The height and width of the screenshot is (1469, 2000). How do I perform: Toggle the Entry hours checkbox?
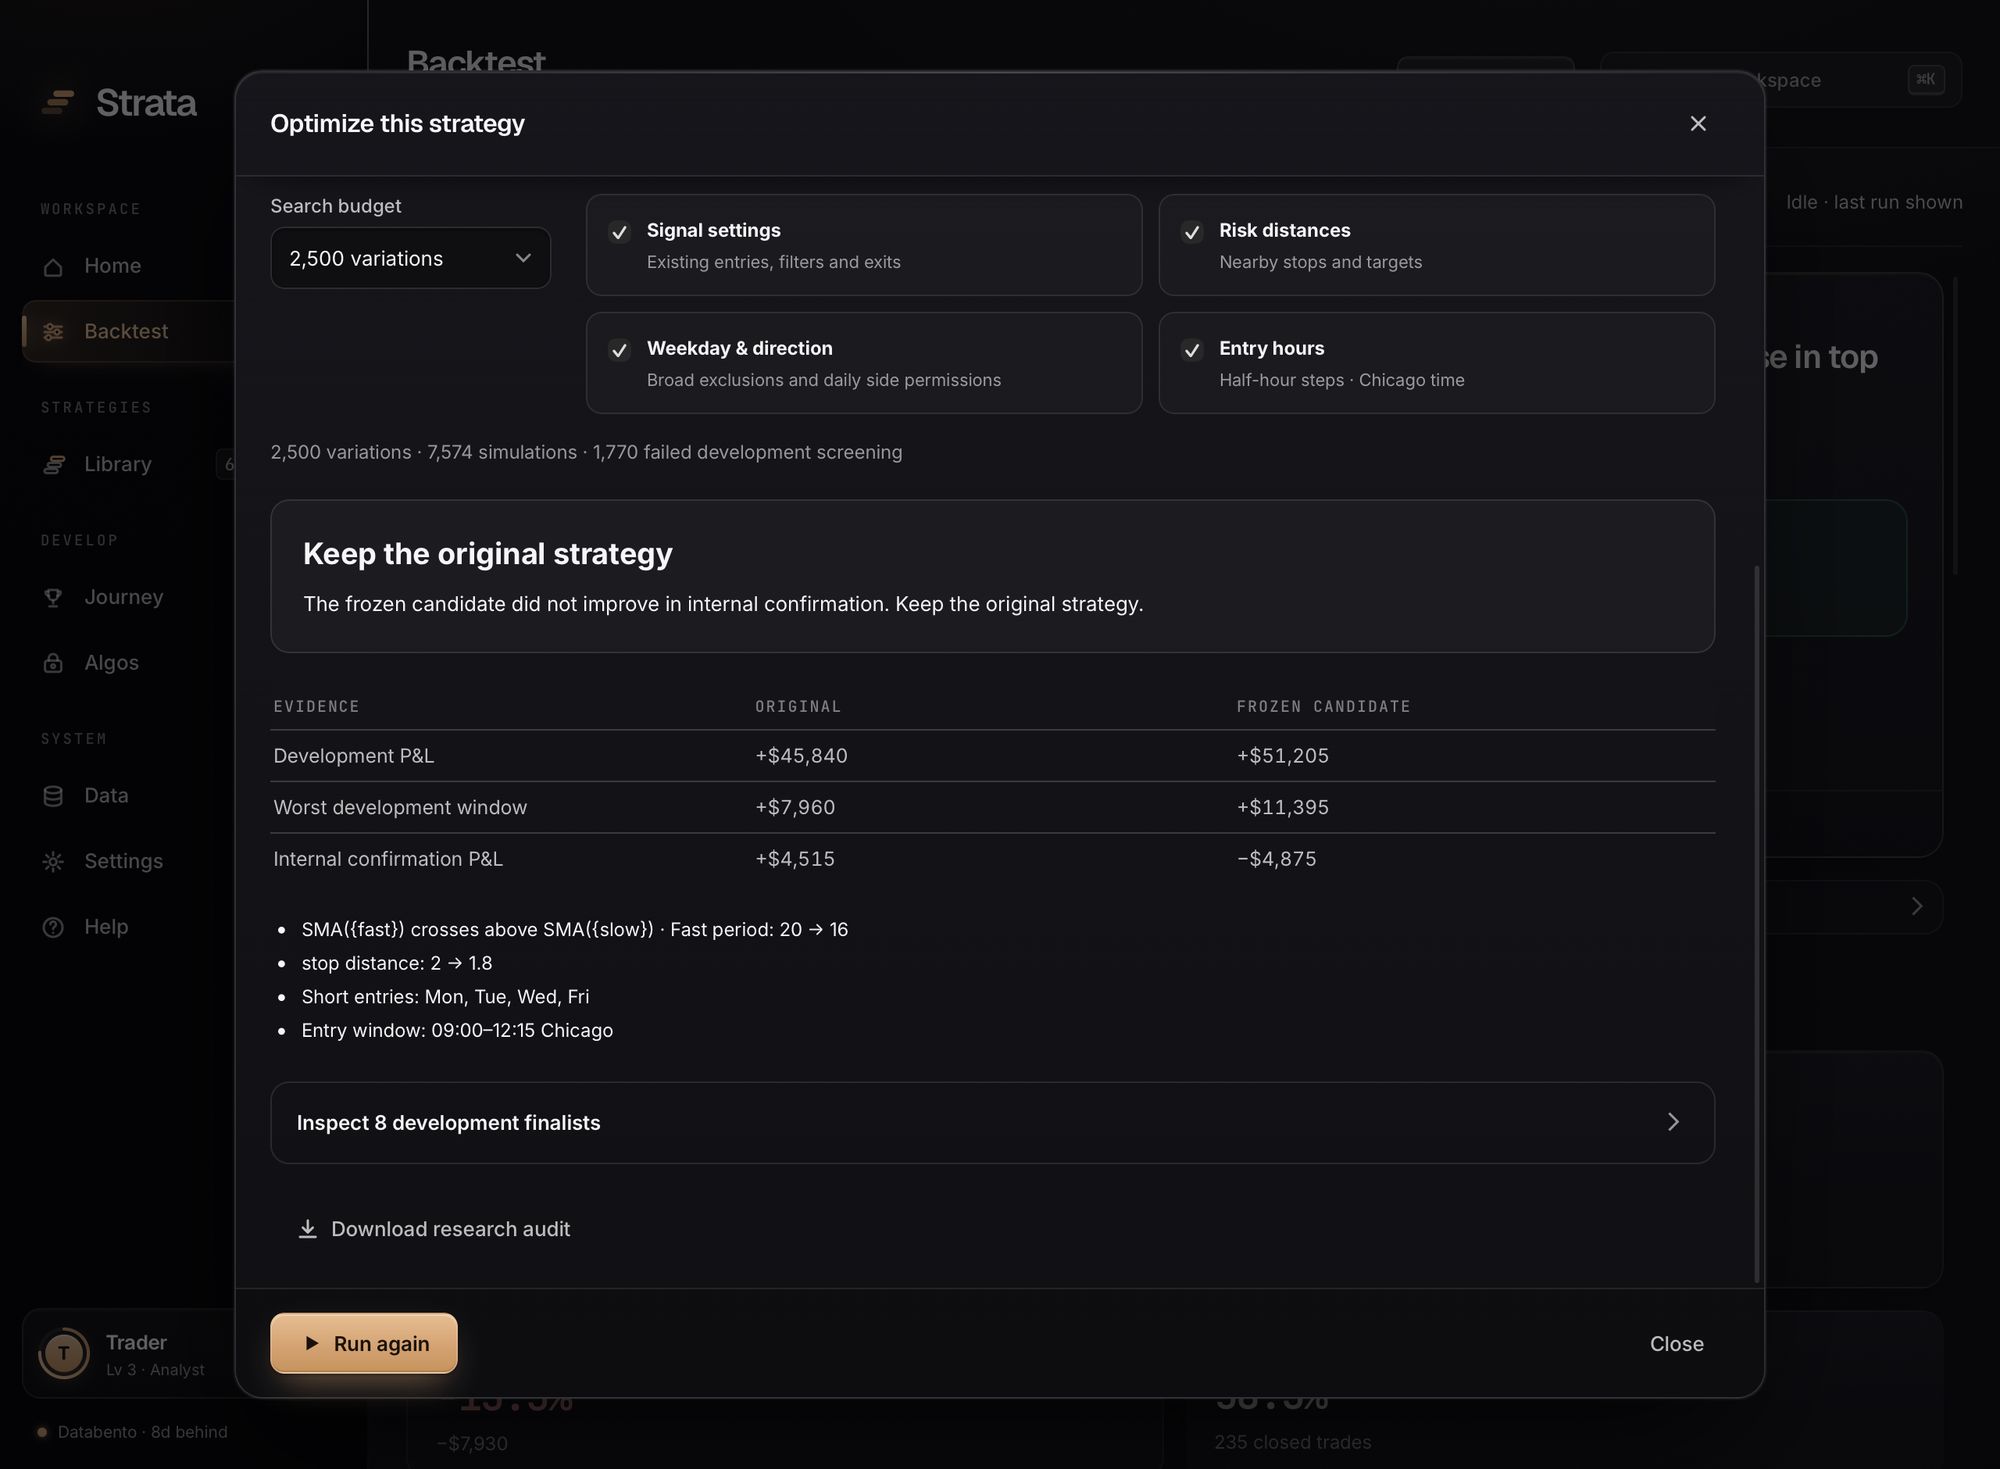tap(1191, 351)
